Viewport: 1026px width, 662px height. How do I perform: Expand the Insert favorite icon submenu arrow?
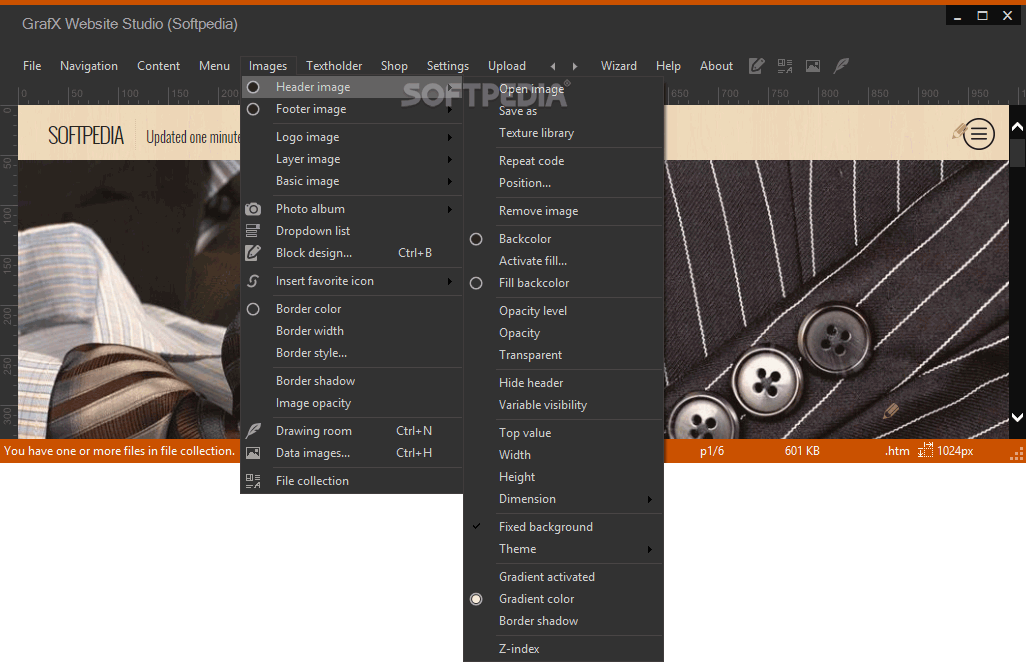pyautogui.click(x=450, y=281)
